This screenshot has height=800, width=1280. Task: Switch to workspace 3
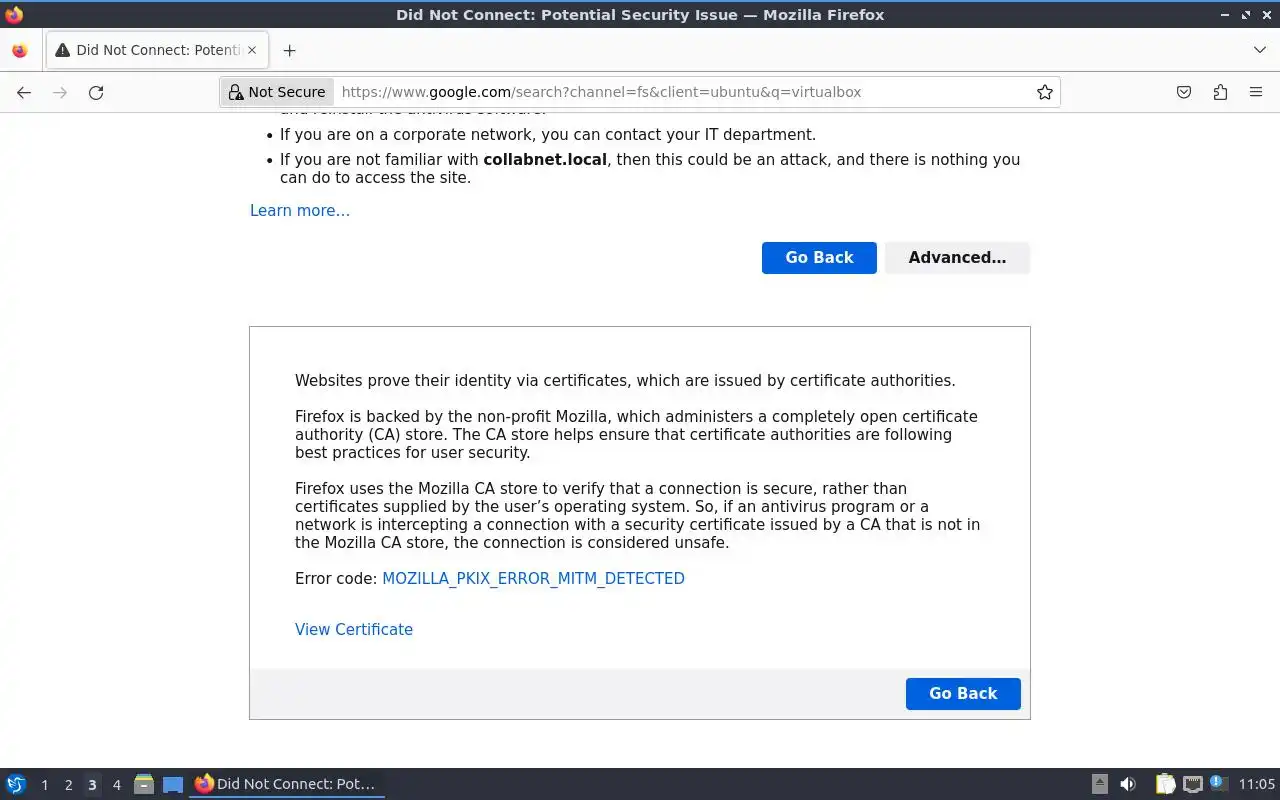[x=92, y=784]
